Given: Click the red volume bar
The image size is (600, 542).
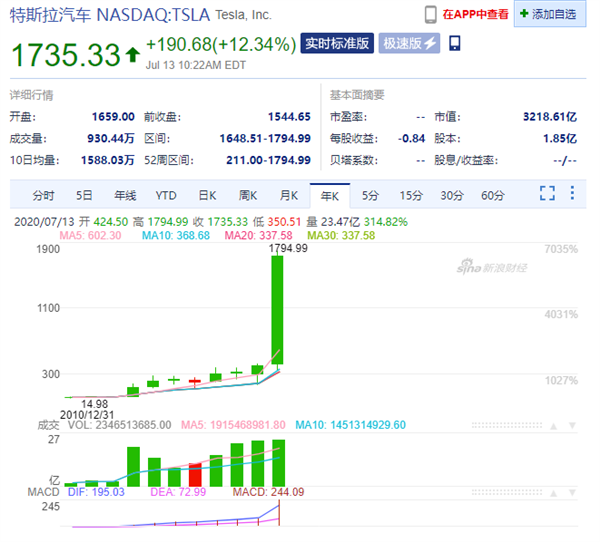Looking at the screenshot, I should coord(196,474).
